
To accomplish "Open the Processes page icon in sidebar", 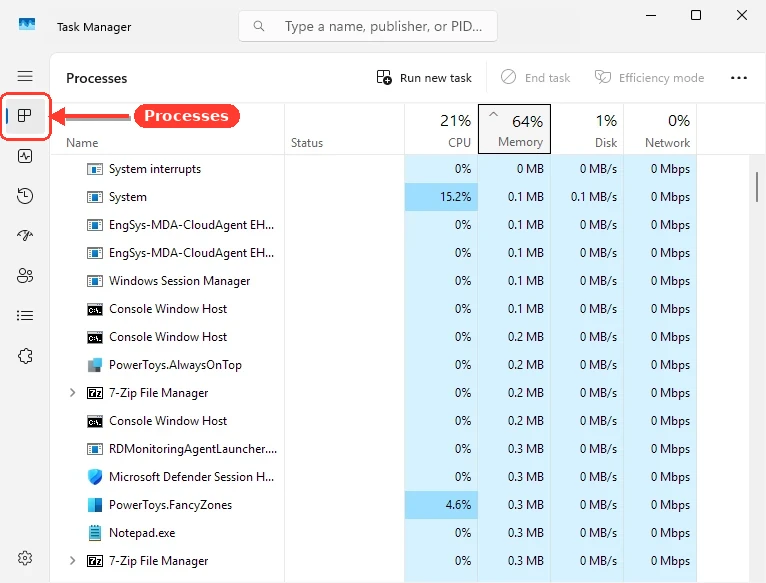I will 24,116.
